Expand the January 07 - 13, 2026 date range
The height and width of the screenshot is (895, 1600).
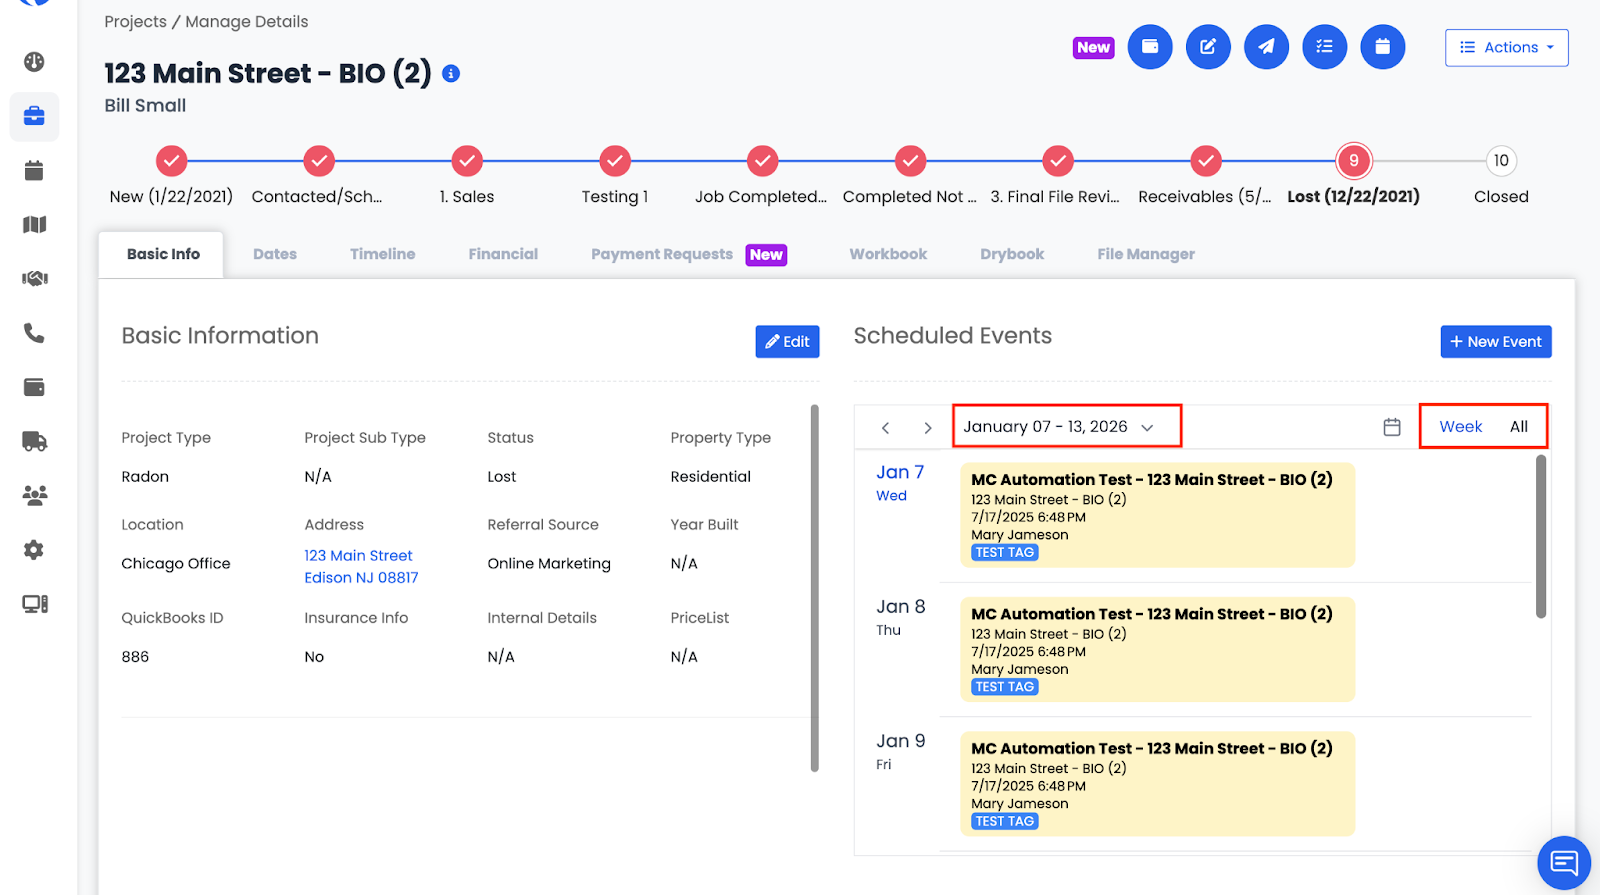coord(1057,427)
